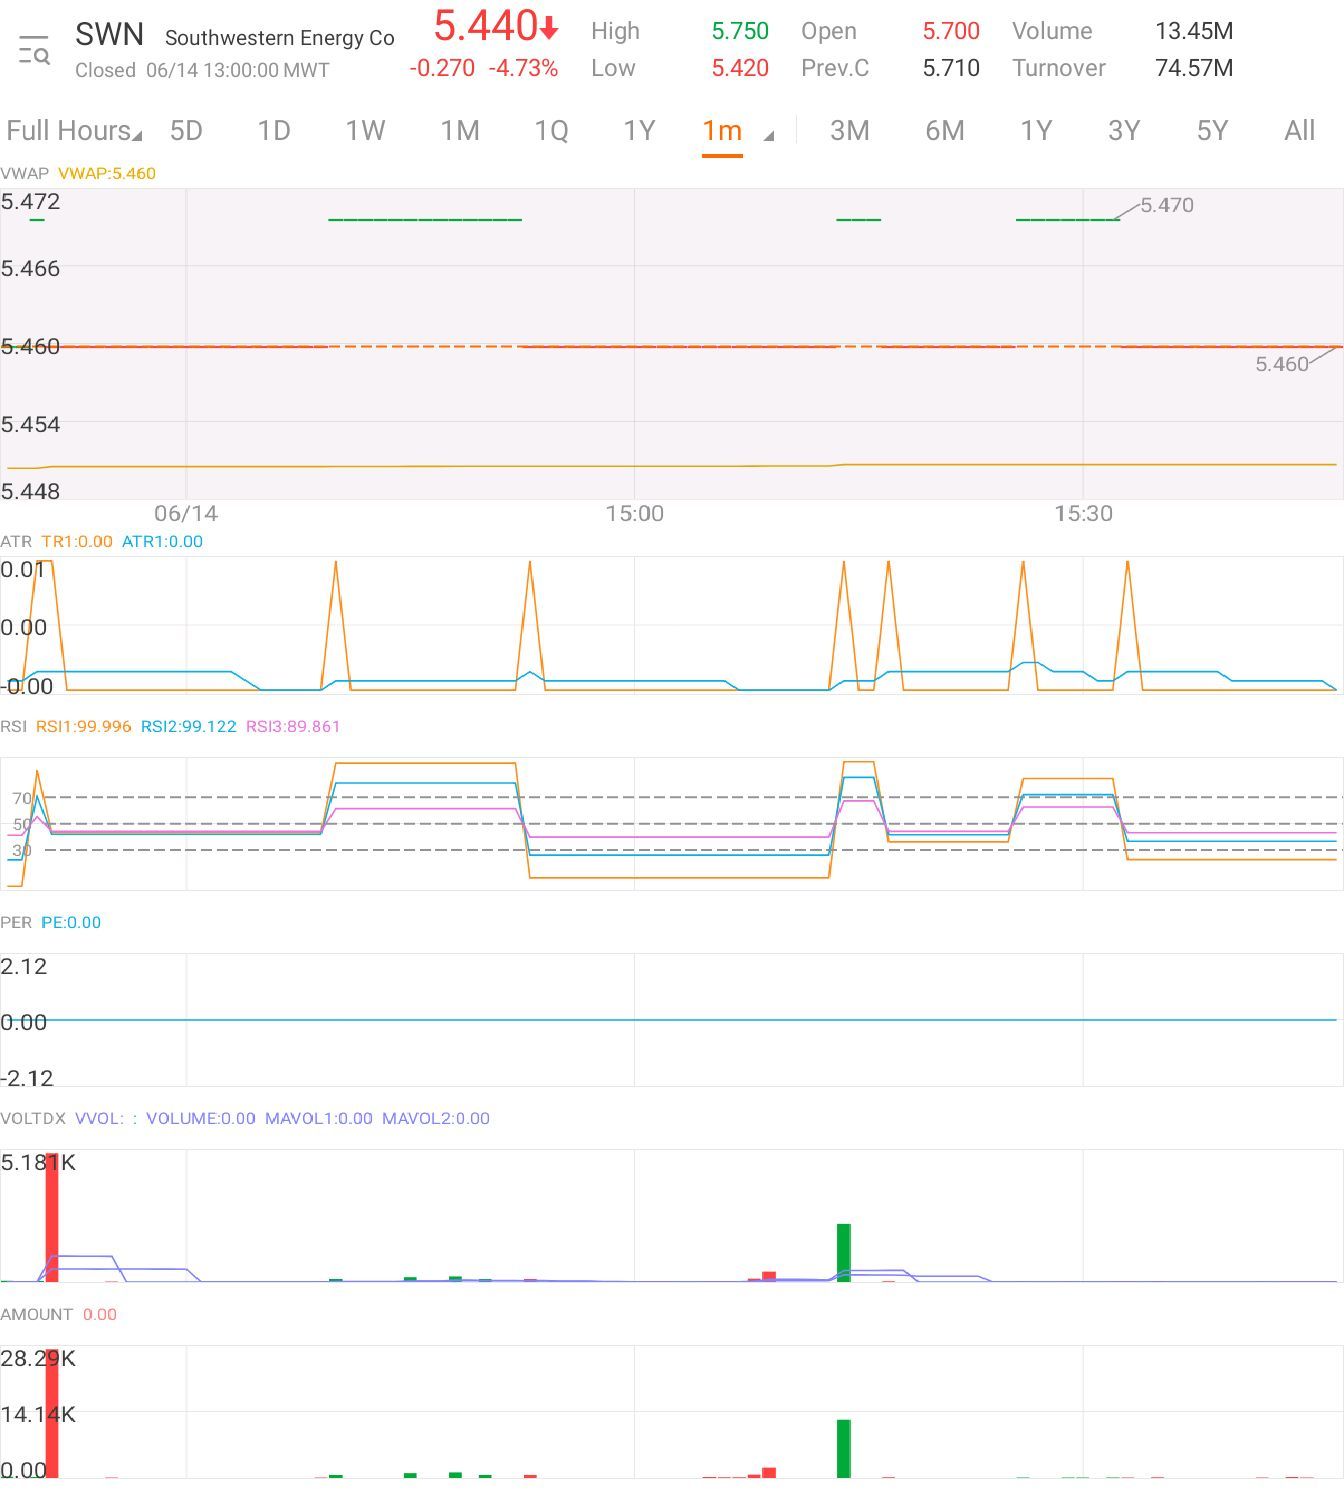1344x1491 pixels.
Task: Click the TR1:0.00 reading
Action: tap(77, 541)
